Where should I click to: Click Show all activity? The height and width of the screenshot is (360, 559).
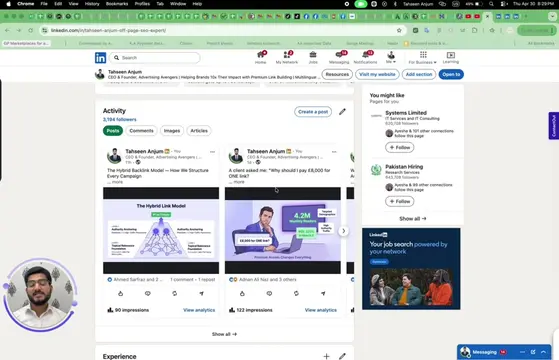point(224,334)
